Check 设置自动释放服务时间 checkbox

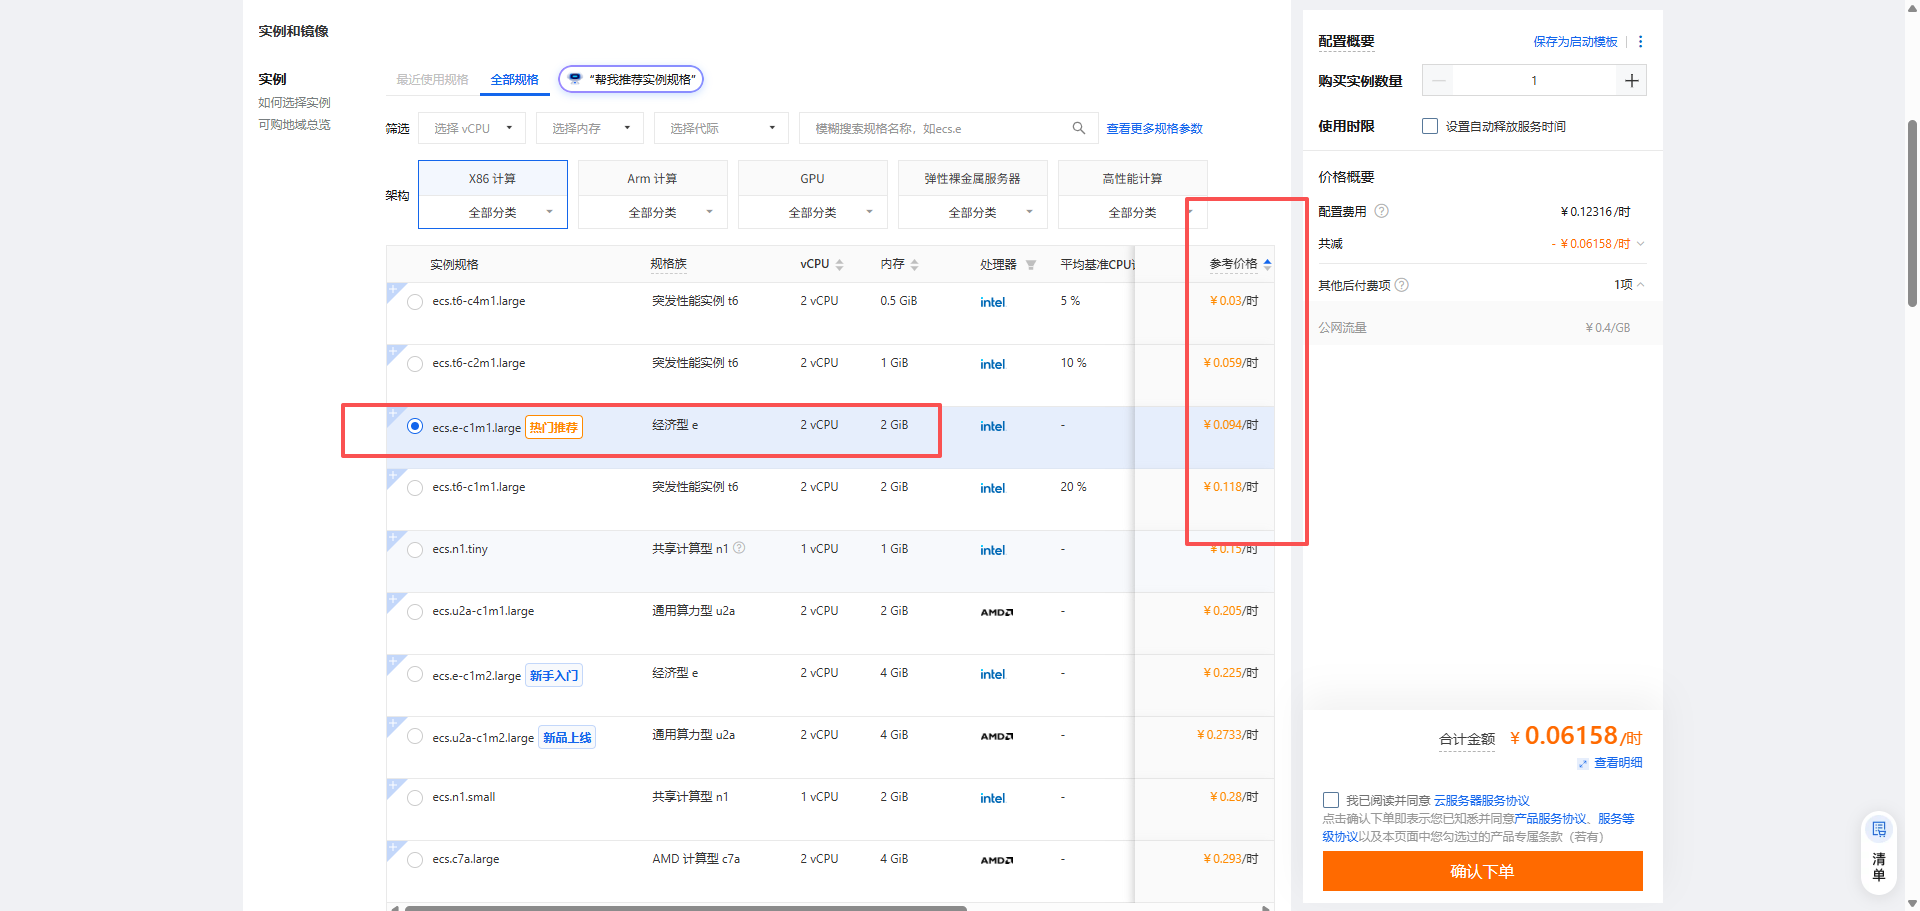[x=1430, y=126]
